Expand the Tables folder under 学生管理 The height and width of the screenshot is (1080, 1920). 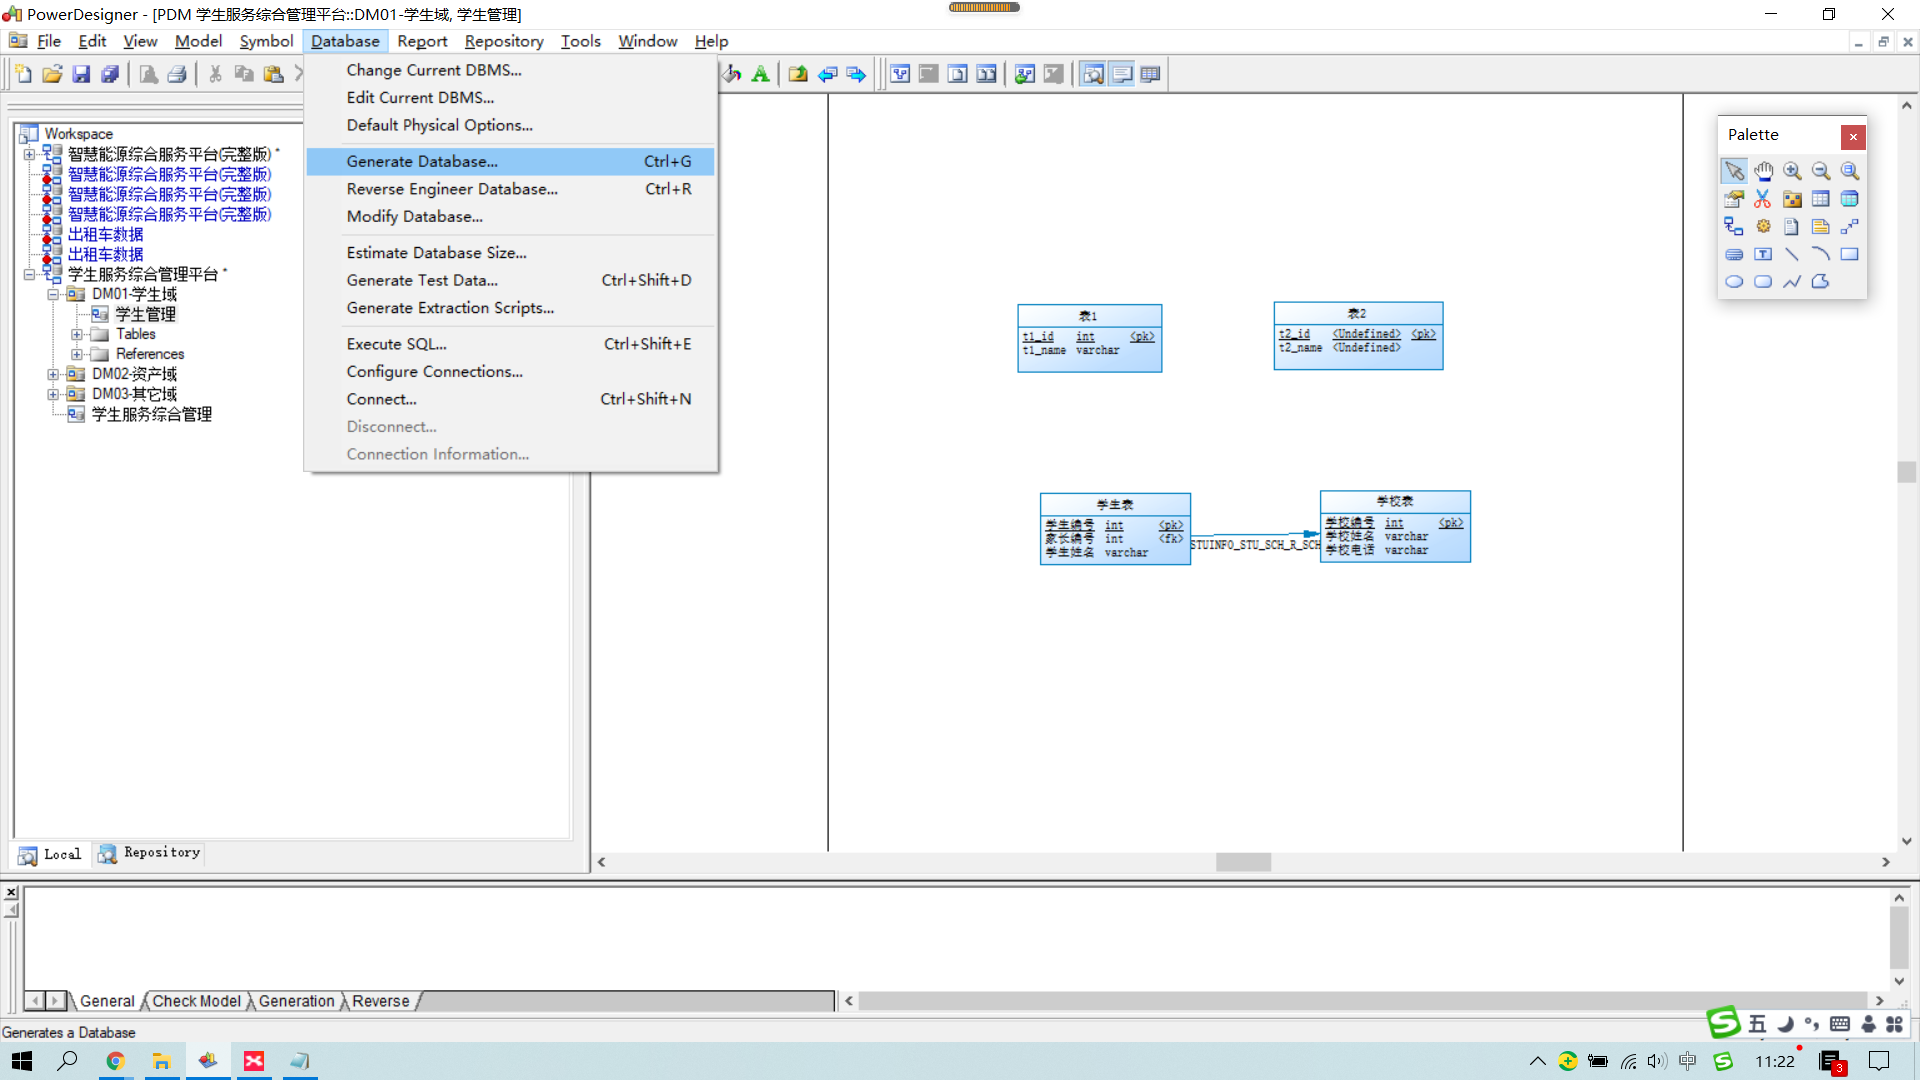click(78, 334)
